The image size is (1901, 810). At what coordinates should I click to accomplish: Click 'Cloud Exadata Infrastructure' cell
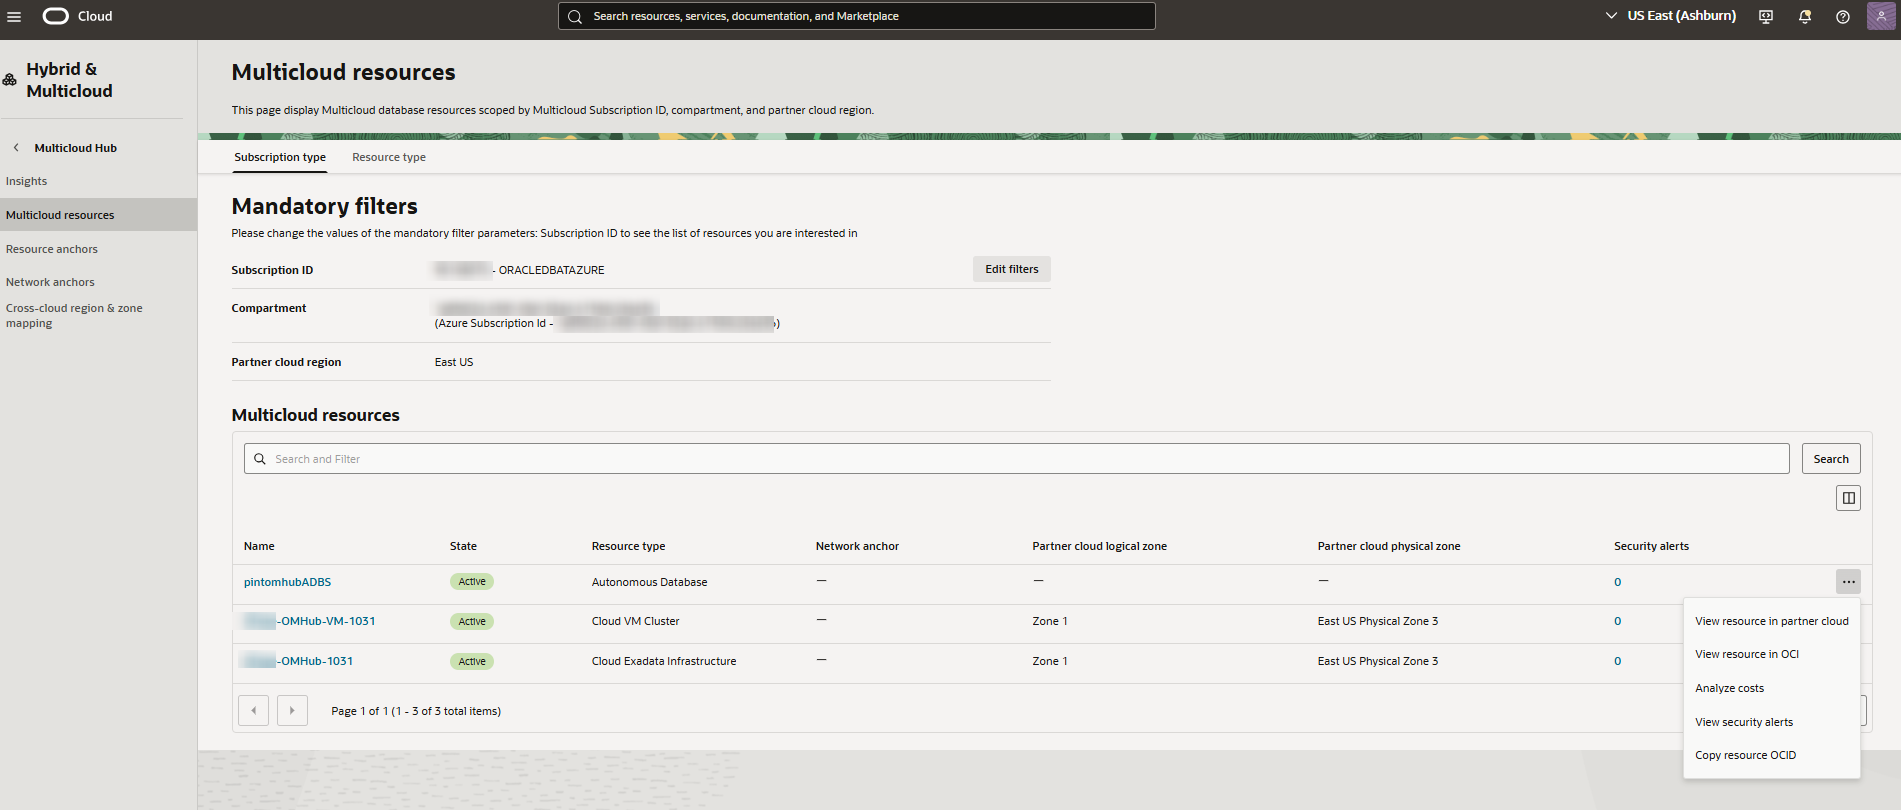pos(664,661)
